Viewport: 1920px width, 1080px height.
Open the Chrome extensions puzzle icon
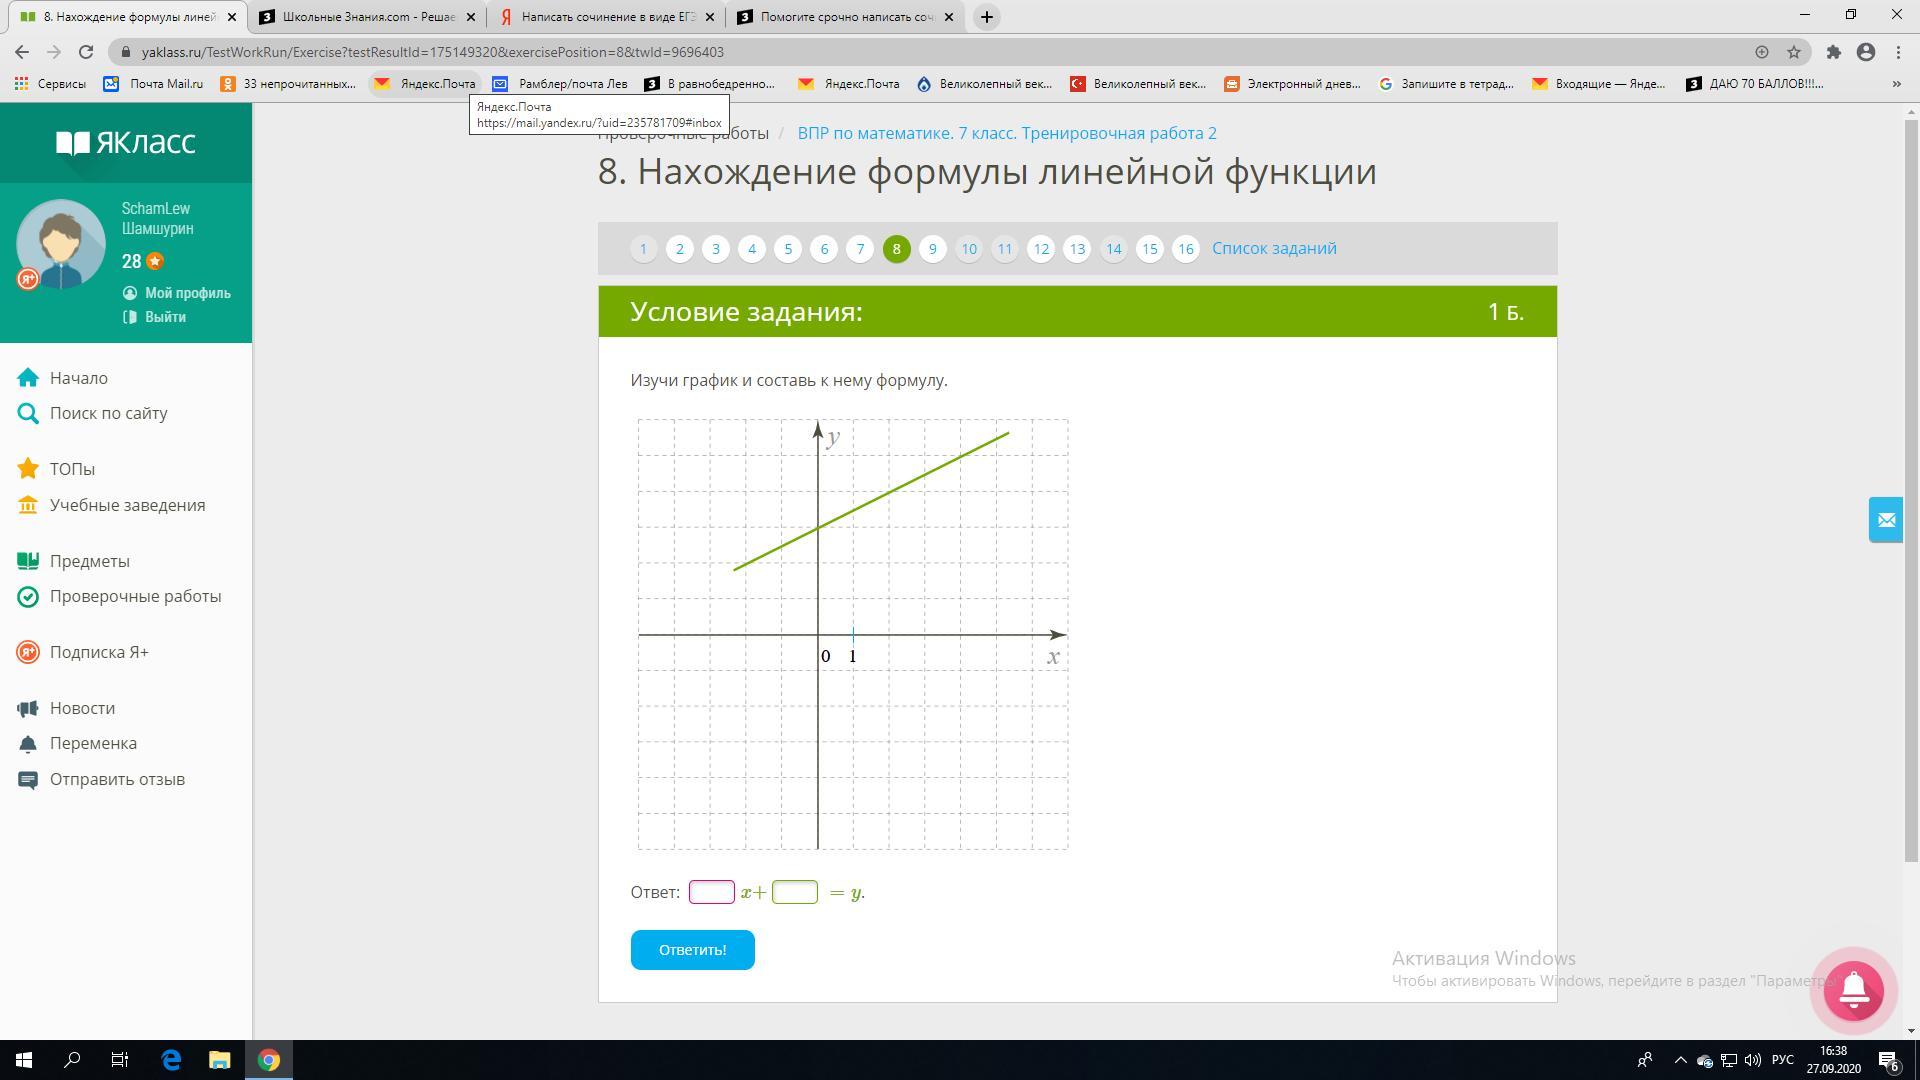coord(1833,52)
